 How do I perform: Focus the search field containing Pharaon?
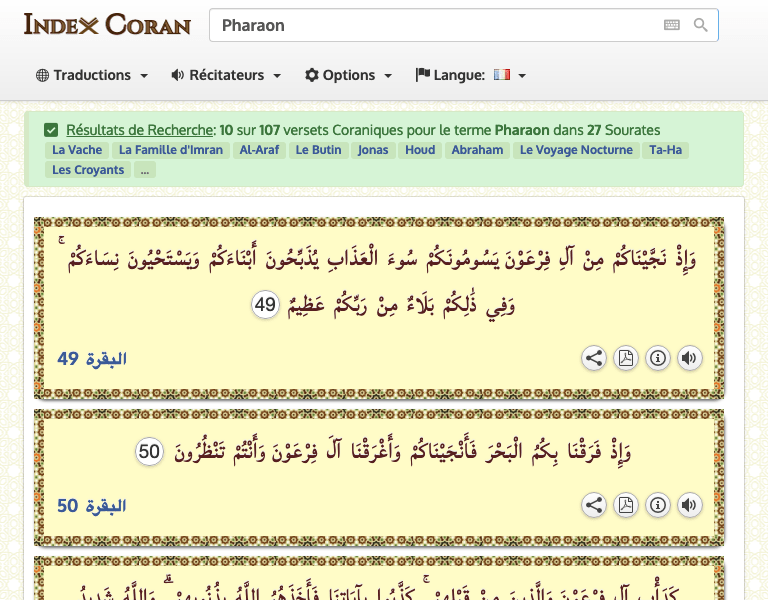(430, 26)
